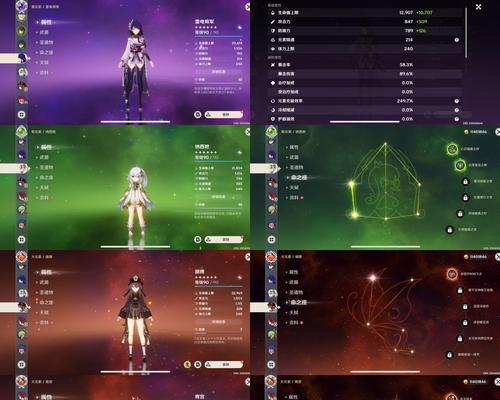Screen dimensions: 500x400
Task: Select Nahida's first unlocked constellation node
Action: coord(452,149)
